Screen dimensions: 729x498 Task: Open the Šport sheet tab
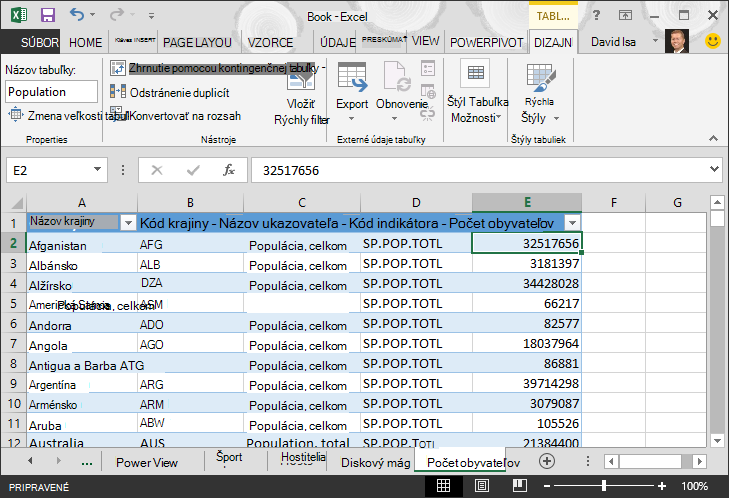tap(229, 457)
